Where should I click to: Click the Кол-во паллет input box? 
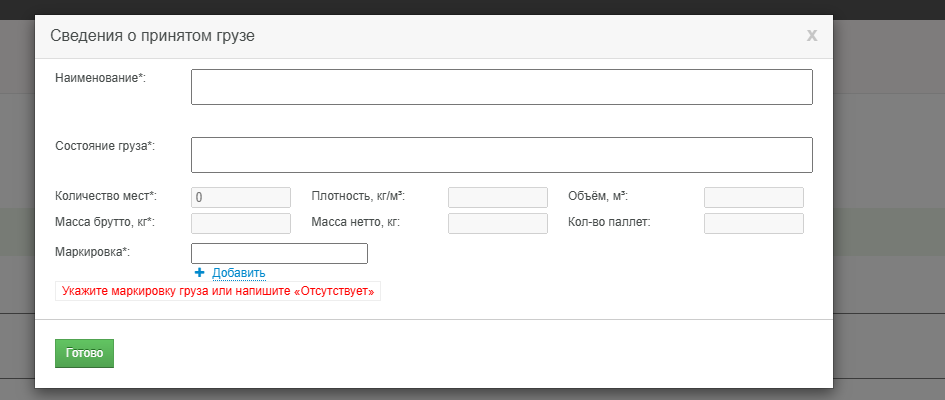coord(753,223)
